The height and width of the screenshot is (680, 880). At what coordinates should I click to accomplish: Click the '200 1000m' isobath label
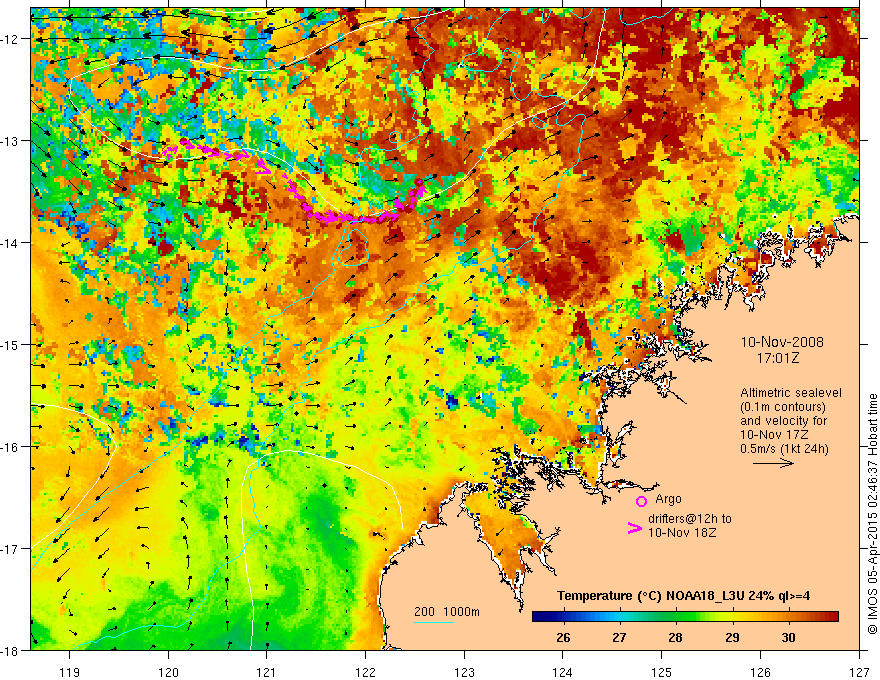[447, 612]
